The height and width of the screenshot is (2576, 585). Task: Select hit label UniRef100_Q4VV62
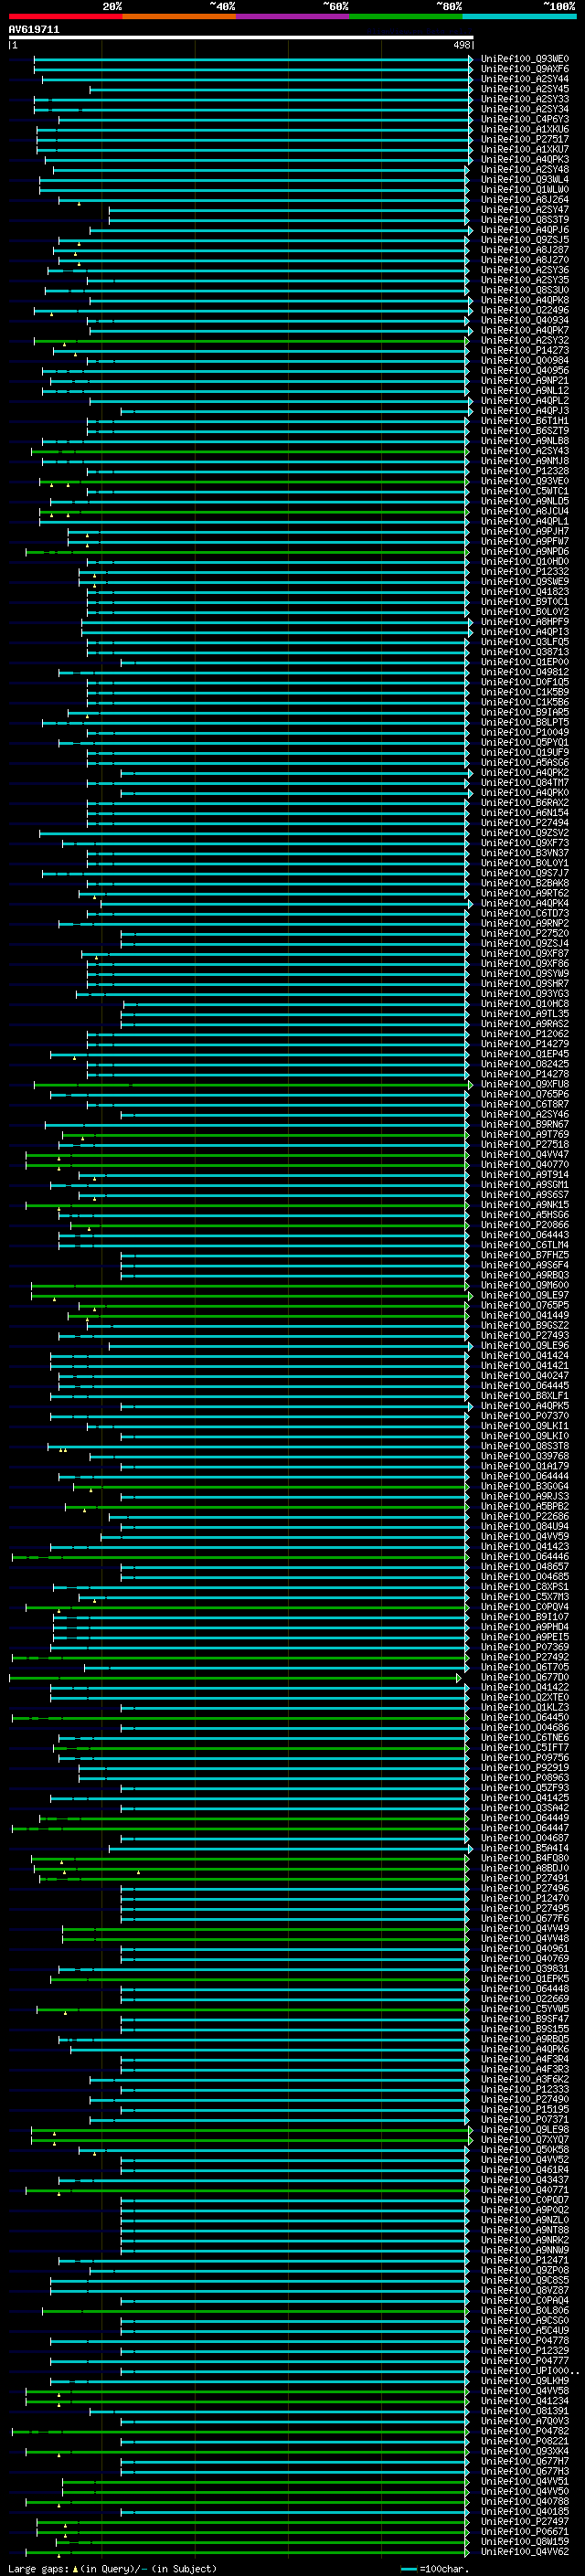(x=525, y=2551)
